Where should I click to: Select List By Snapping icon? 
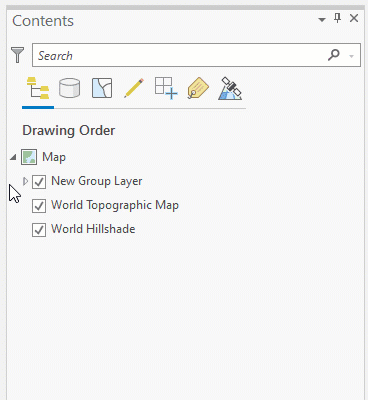point(166,88)
